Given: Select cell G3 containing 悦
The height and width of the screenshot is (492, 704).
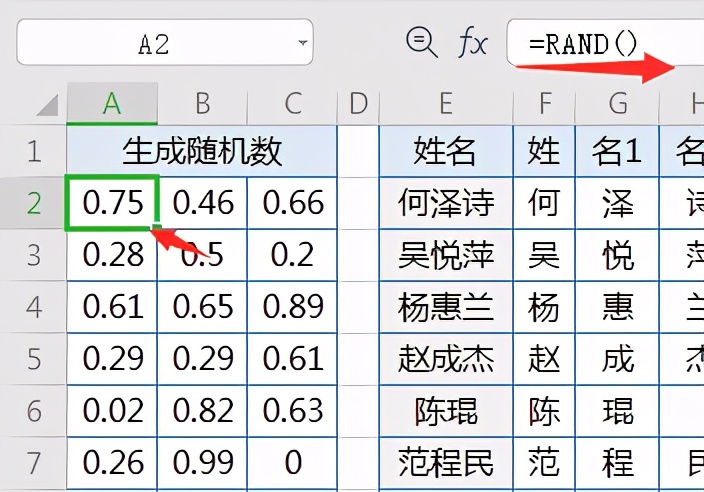Looking at the screenshot, I should point(617,255).
